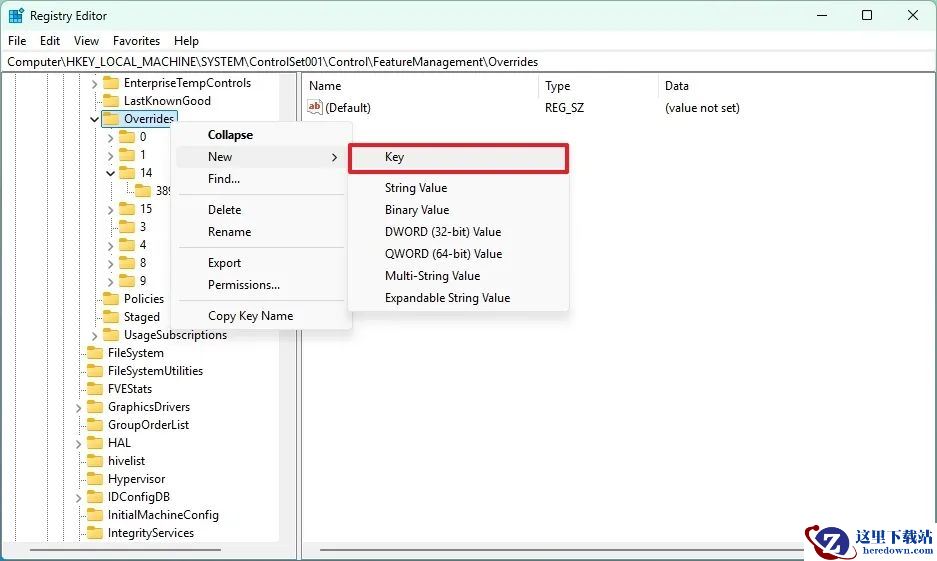Click the HAL folder icon
This screenshot has width=937, height=561.
click(x=95, y=442)
